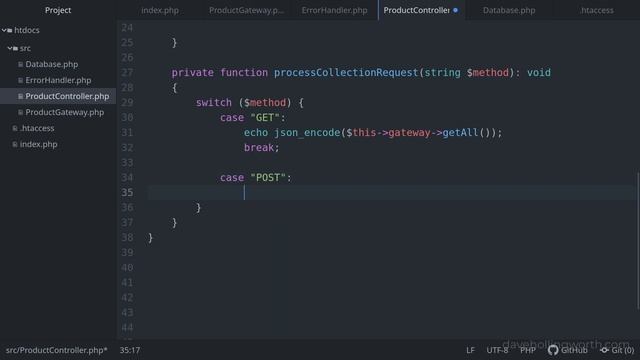This screenshot has height=360, width=640.
Task: Place cursor on empty line 35
Action: (x=391, y=193)
